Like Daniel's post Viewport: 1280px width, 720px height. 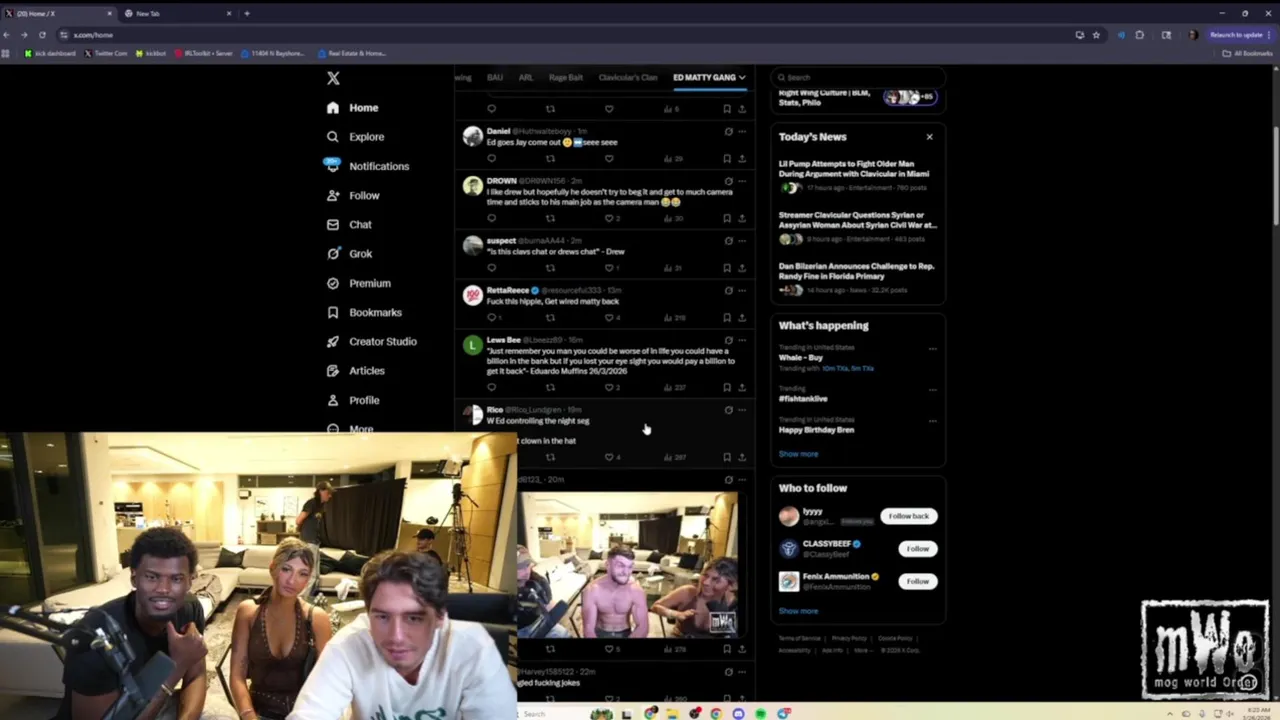tap(609, 158)
